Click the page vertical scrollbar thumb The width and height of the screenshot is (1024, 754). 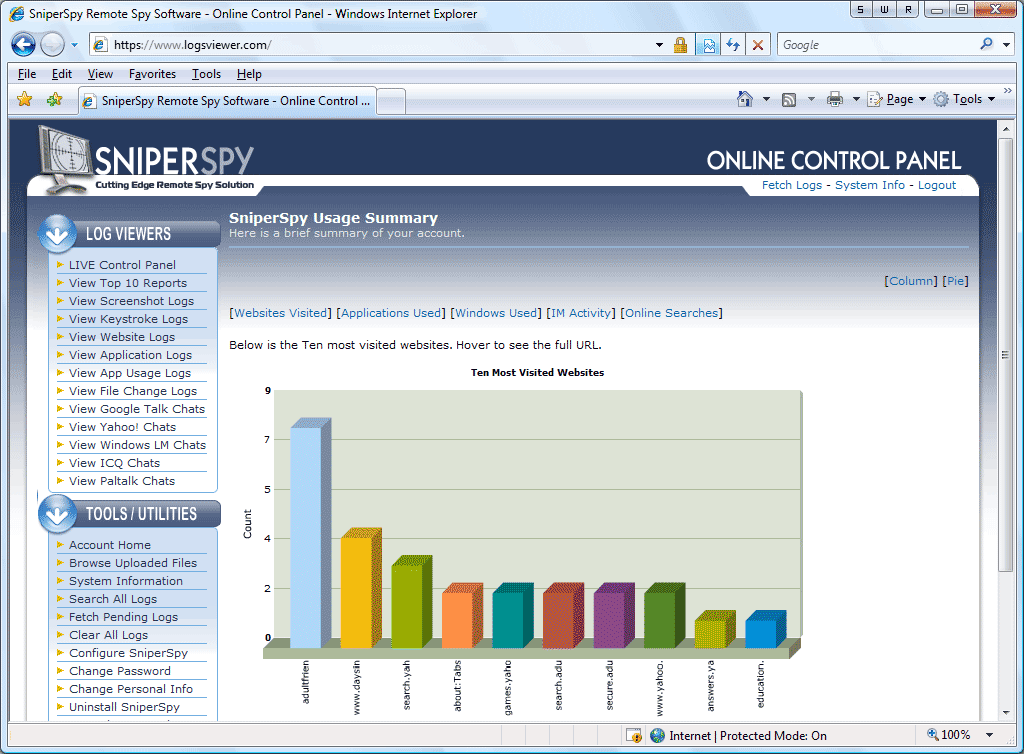[1006, 354]
